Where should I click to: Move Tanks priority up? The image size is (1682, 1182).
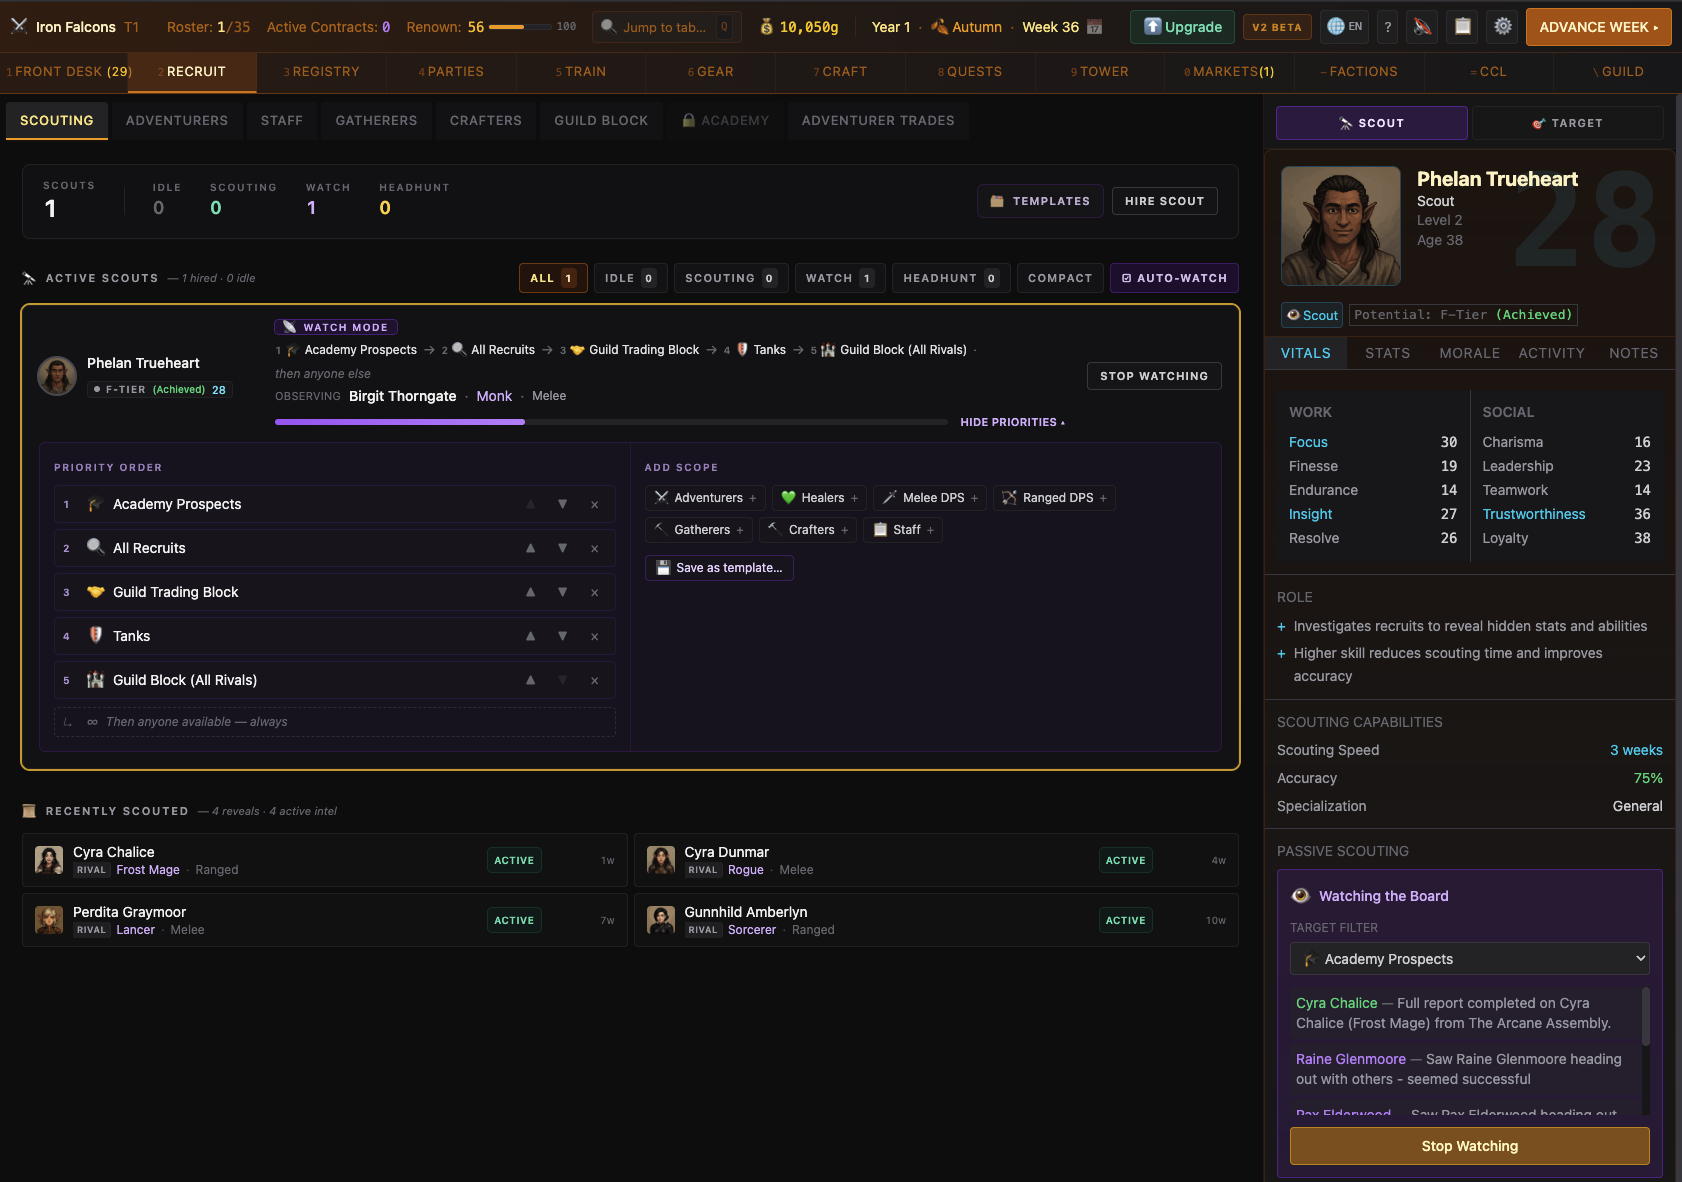coord(530,636)
